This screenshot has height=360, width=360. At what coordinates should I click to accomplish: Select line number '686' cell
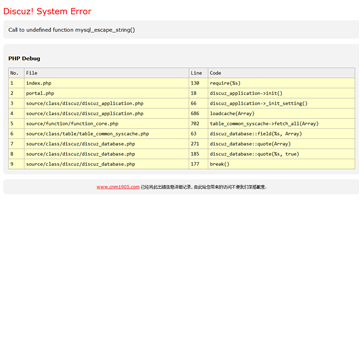pyautogui.click(x=199, y=113)
